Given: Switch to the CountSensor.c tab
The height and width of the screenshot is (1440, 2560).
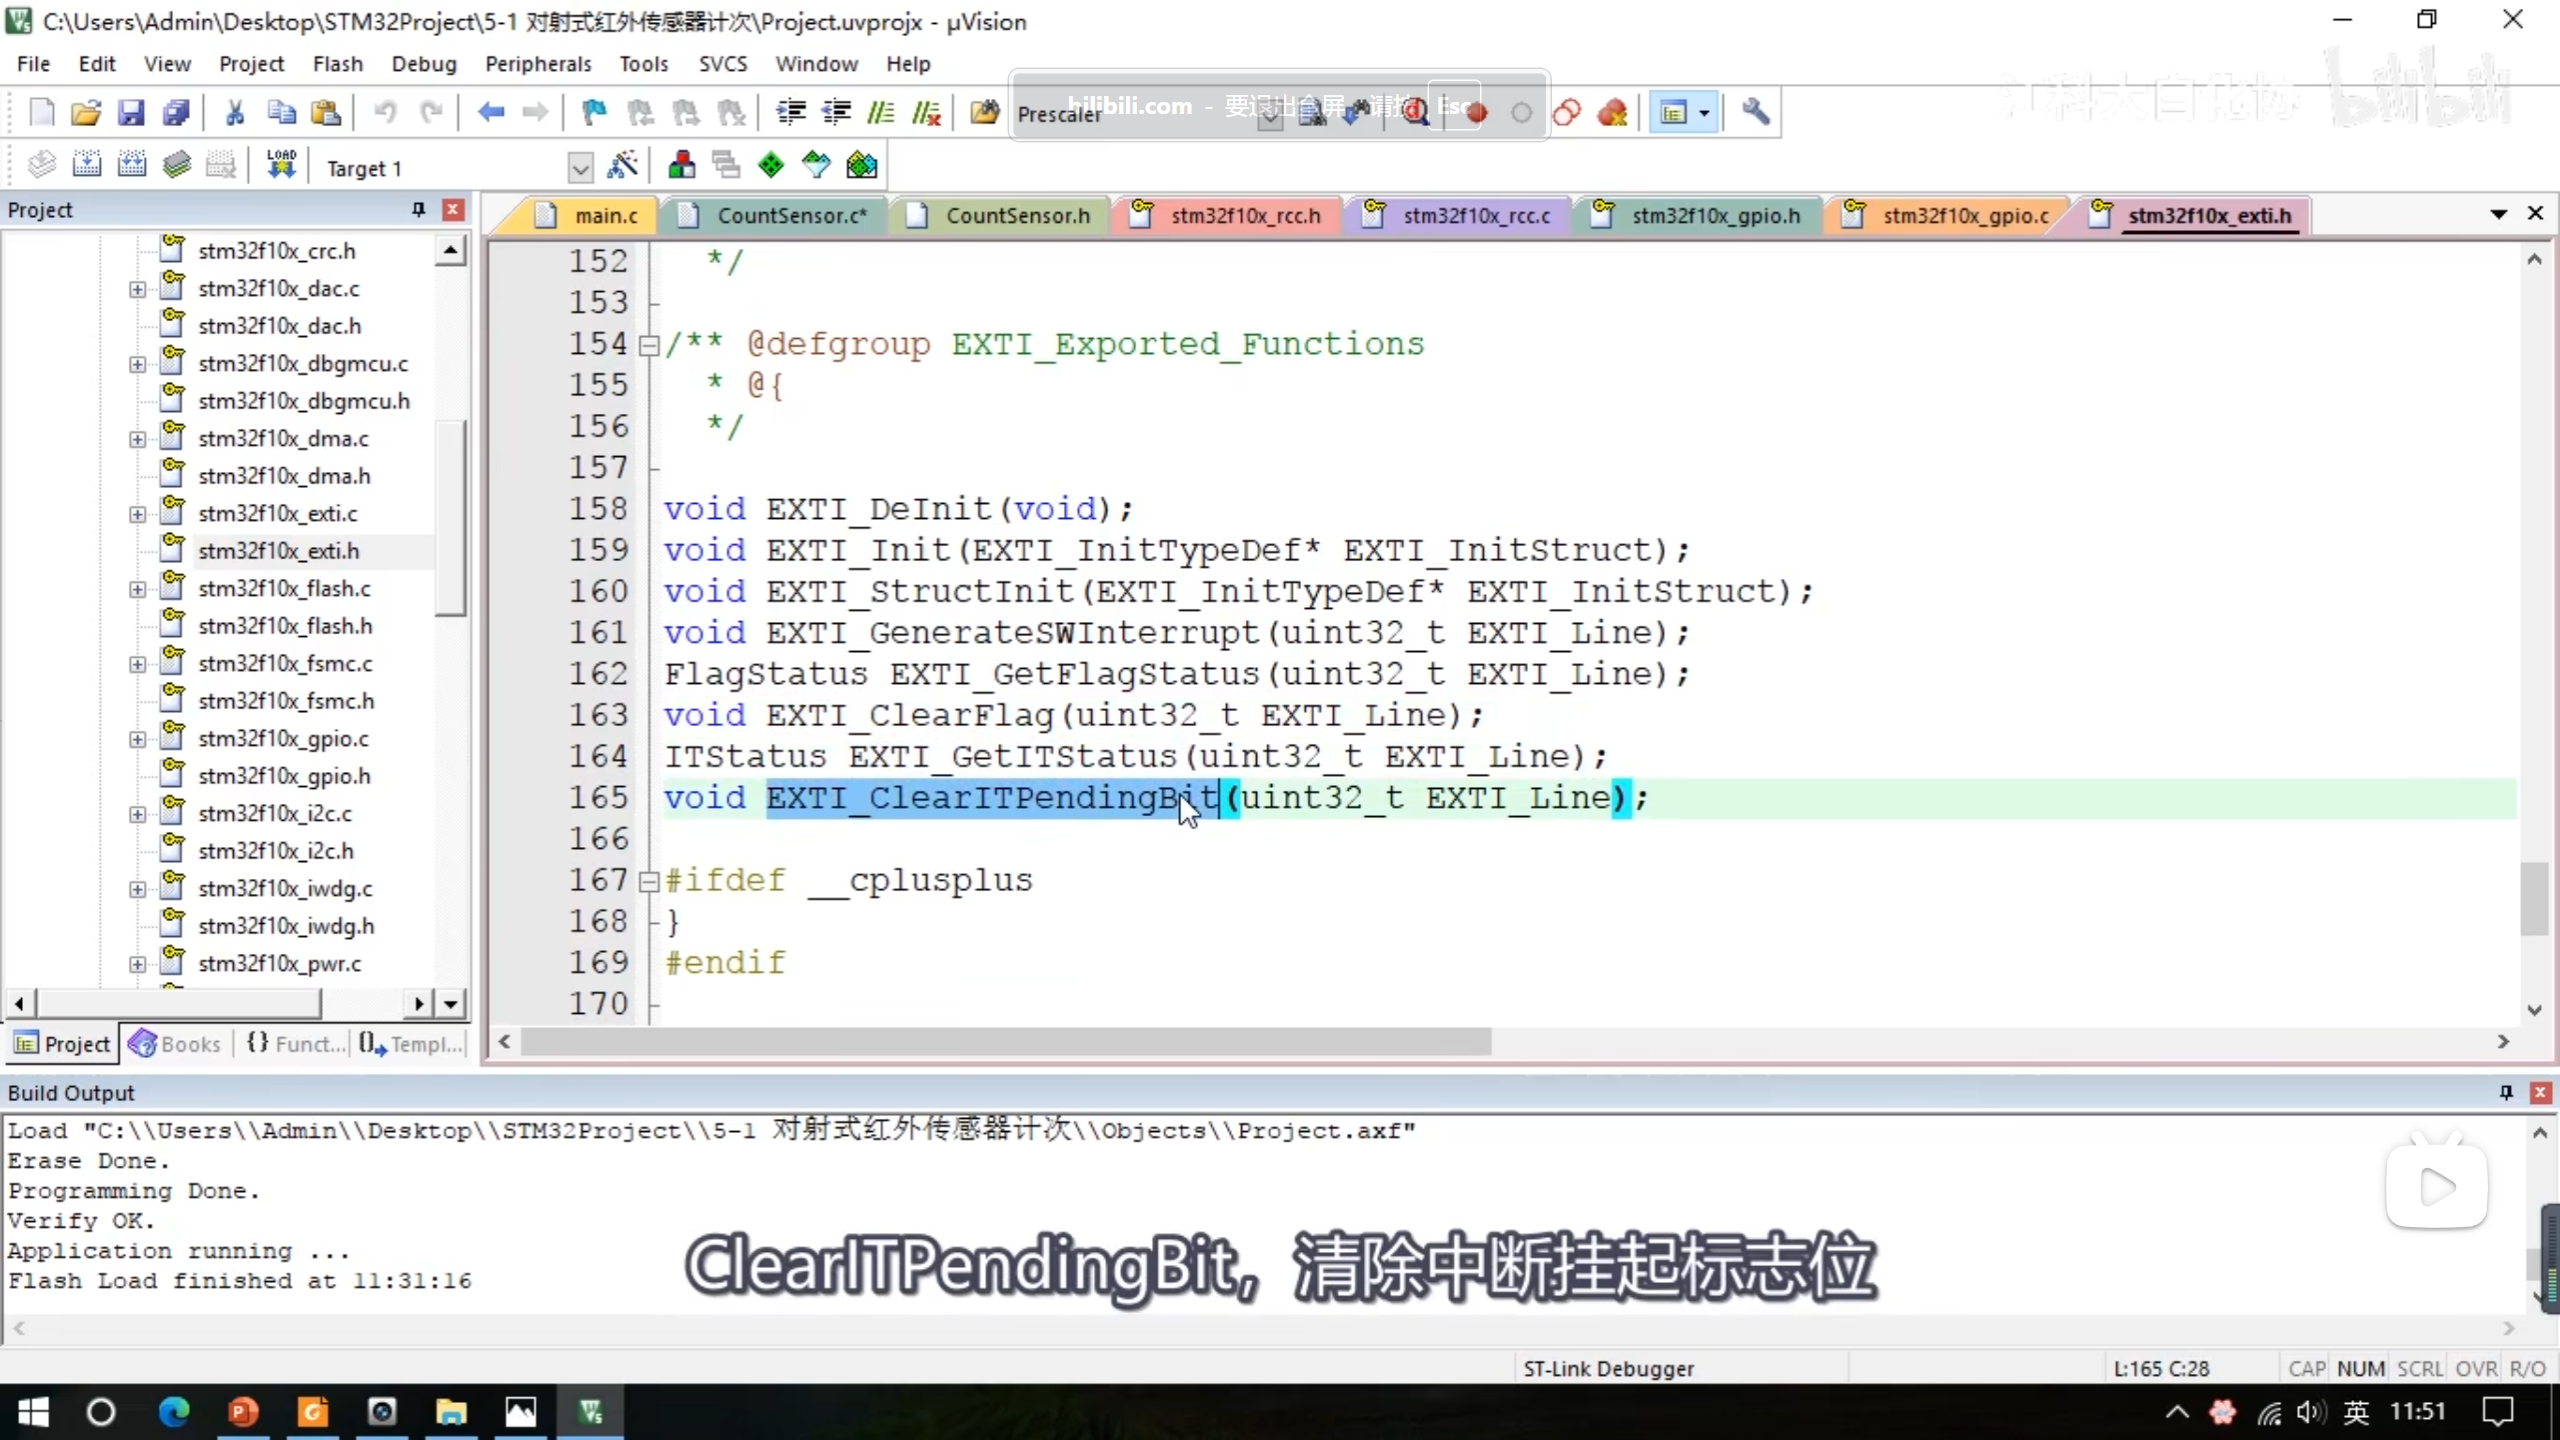Looking at the screenshot, I should click(790, 215).
